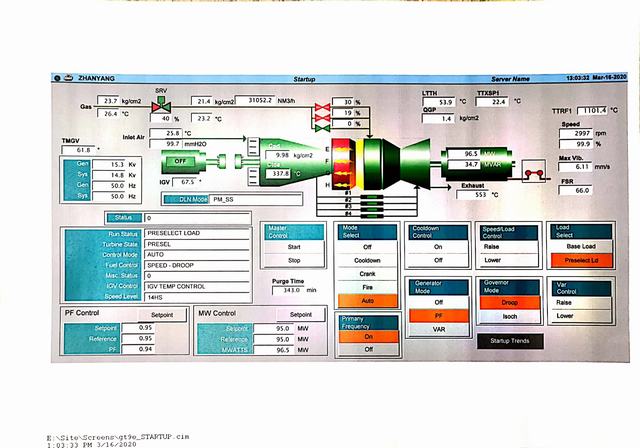The height and width of the screenshot is (448, 640).
Task: Turn Primary Frequency Off
Action: (x=369, y=349)
